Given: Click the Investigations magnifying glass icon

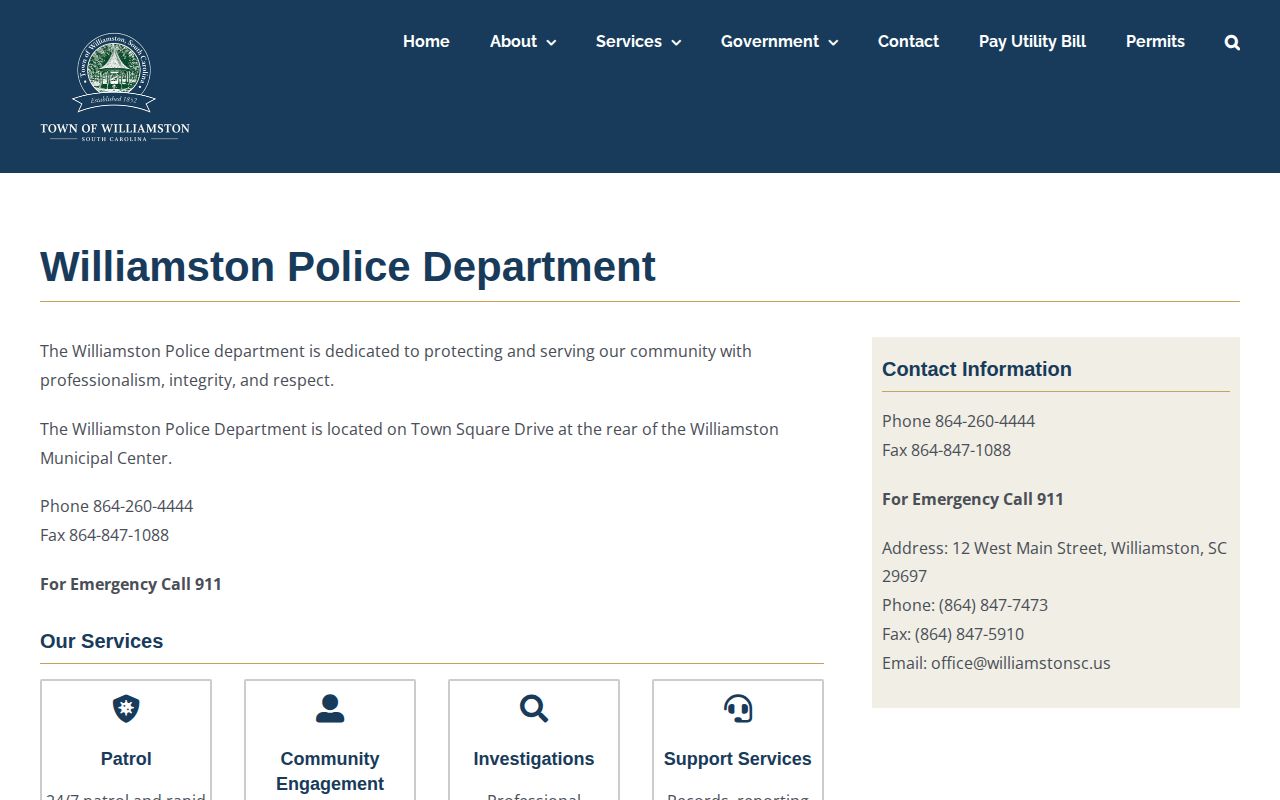Looking at the screenshot, I should tap(534, 709).
